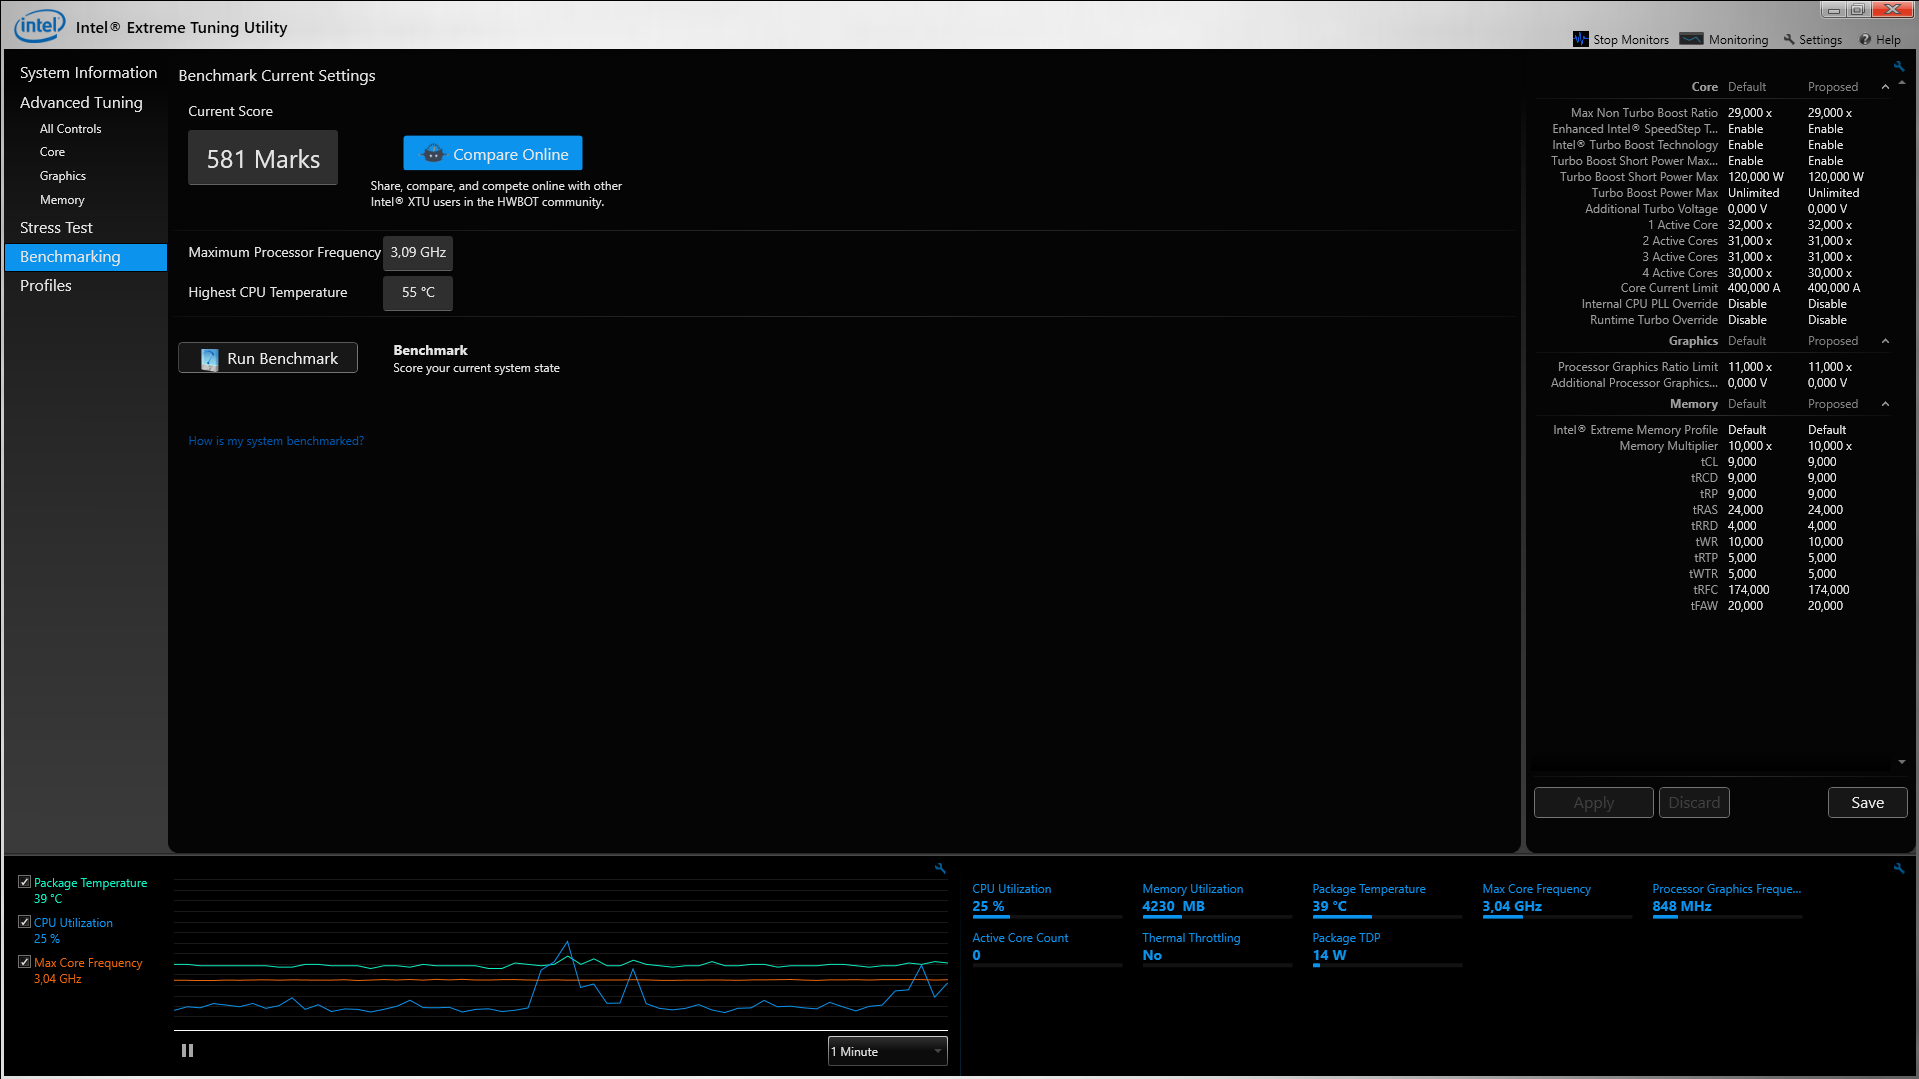Click the Run Benchmark button

(x=268, y=358)
